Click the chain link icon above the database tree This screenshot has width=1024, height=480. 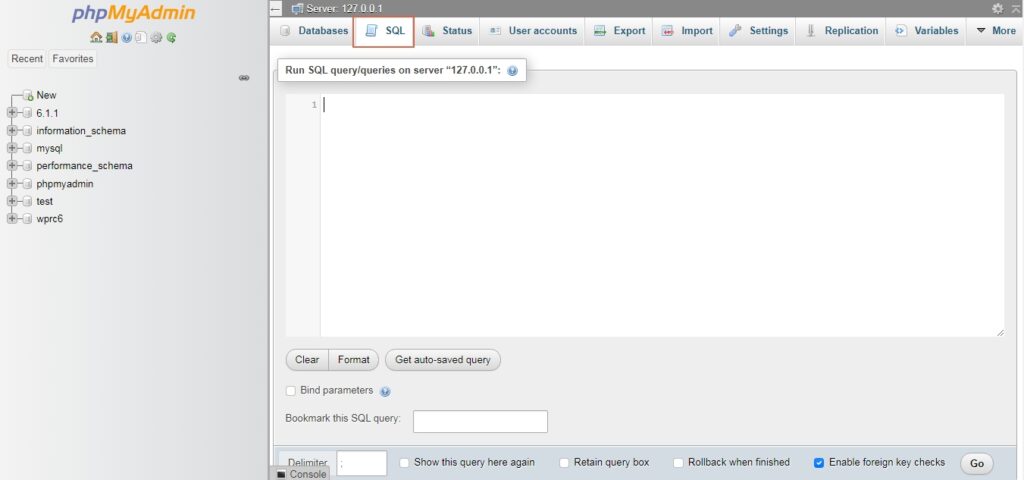tap(244, 78)
